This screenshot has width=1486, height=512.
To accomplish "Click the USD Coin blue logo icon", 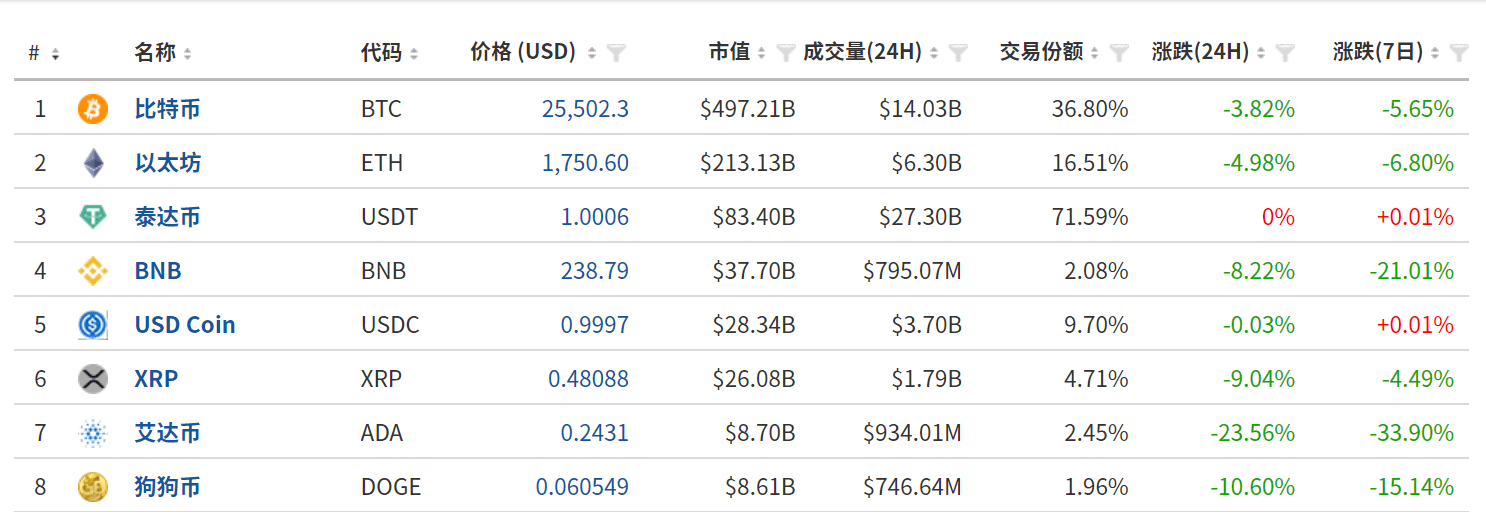I will pos(93,325).
